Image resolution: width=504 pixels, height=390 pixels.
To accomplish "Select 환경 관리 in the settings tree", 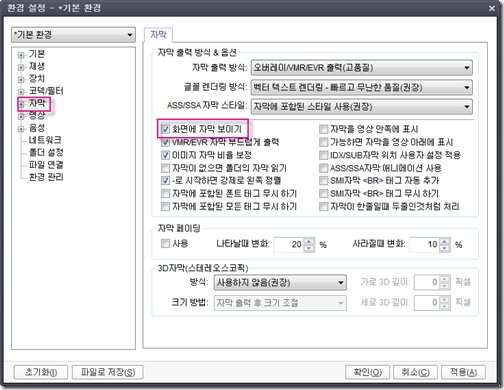I will pyautogui.click(x=46, y=177).
